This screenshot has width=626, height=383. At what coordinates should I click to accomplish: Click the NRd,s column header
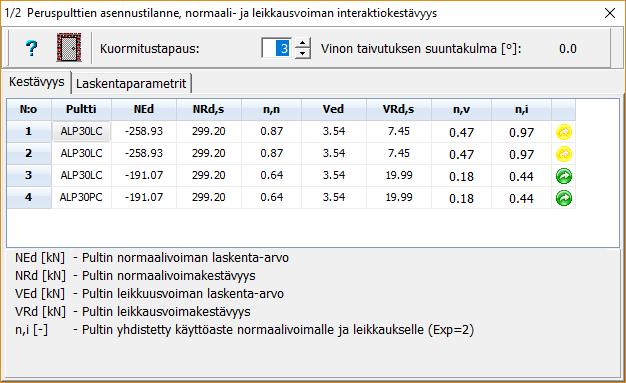click(x=208, y=109)
